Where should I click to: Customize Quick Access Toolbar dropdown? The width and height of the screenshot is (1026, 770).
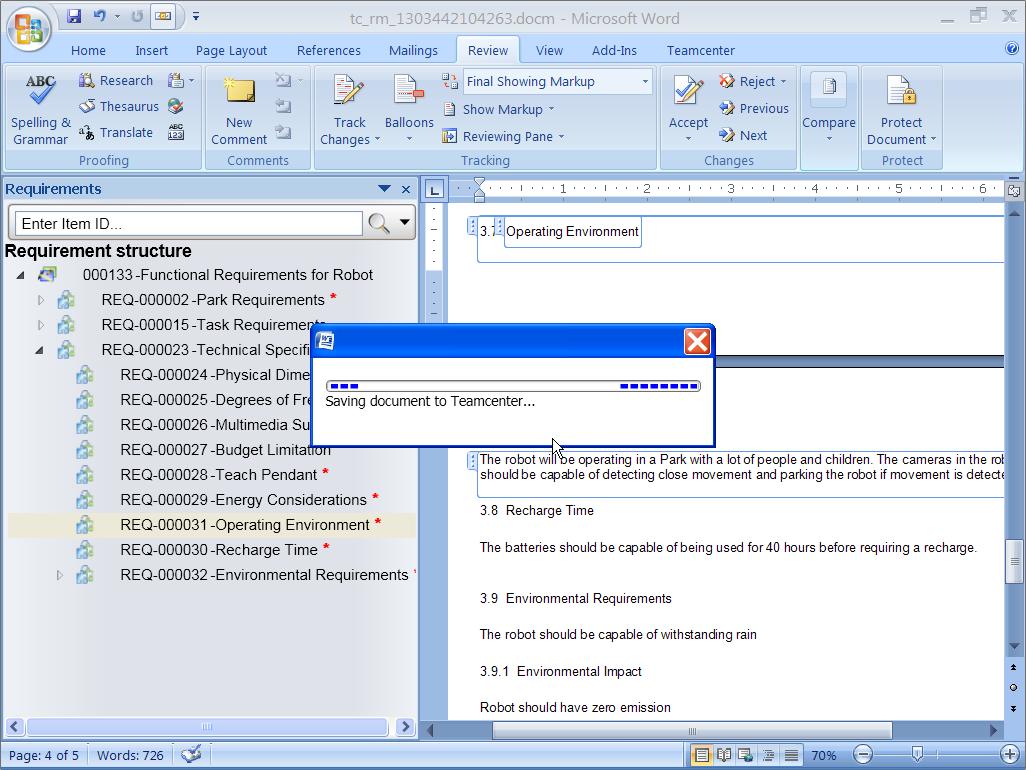click(196, 16)
